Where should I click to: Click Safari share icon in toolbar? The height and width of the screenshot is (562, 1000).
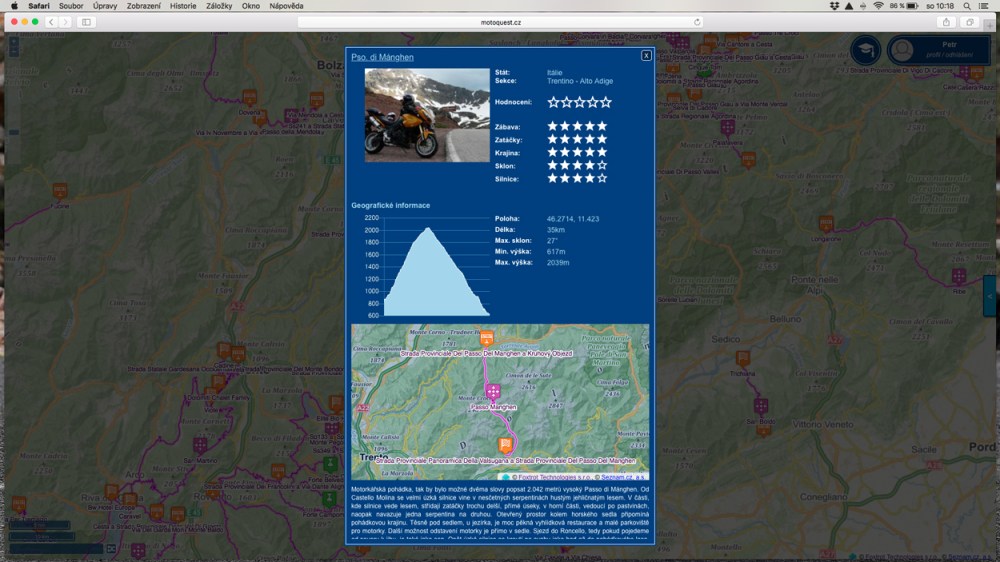coord(946,22)
